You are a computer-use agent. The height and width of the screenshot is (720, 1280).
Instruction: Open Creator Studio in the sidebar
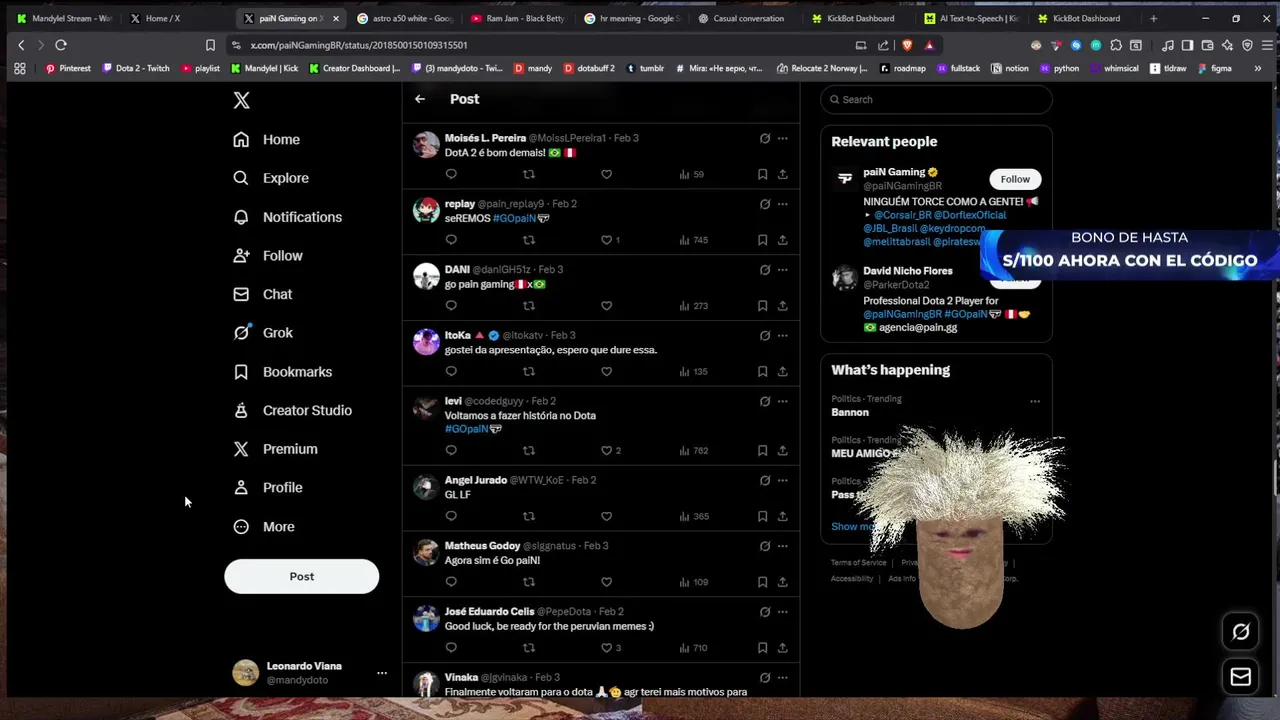tap(292, 410)
